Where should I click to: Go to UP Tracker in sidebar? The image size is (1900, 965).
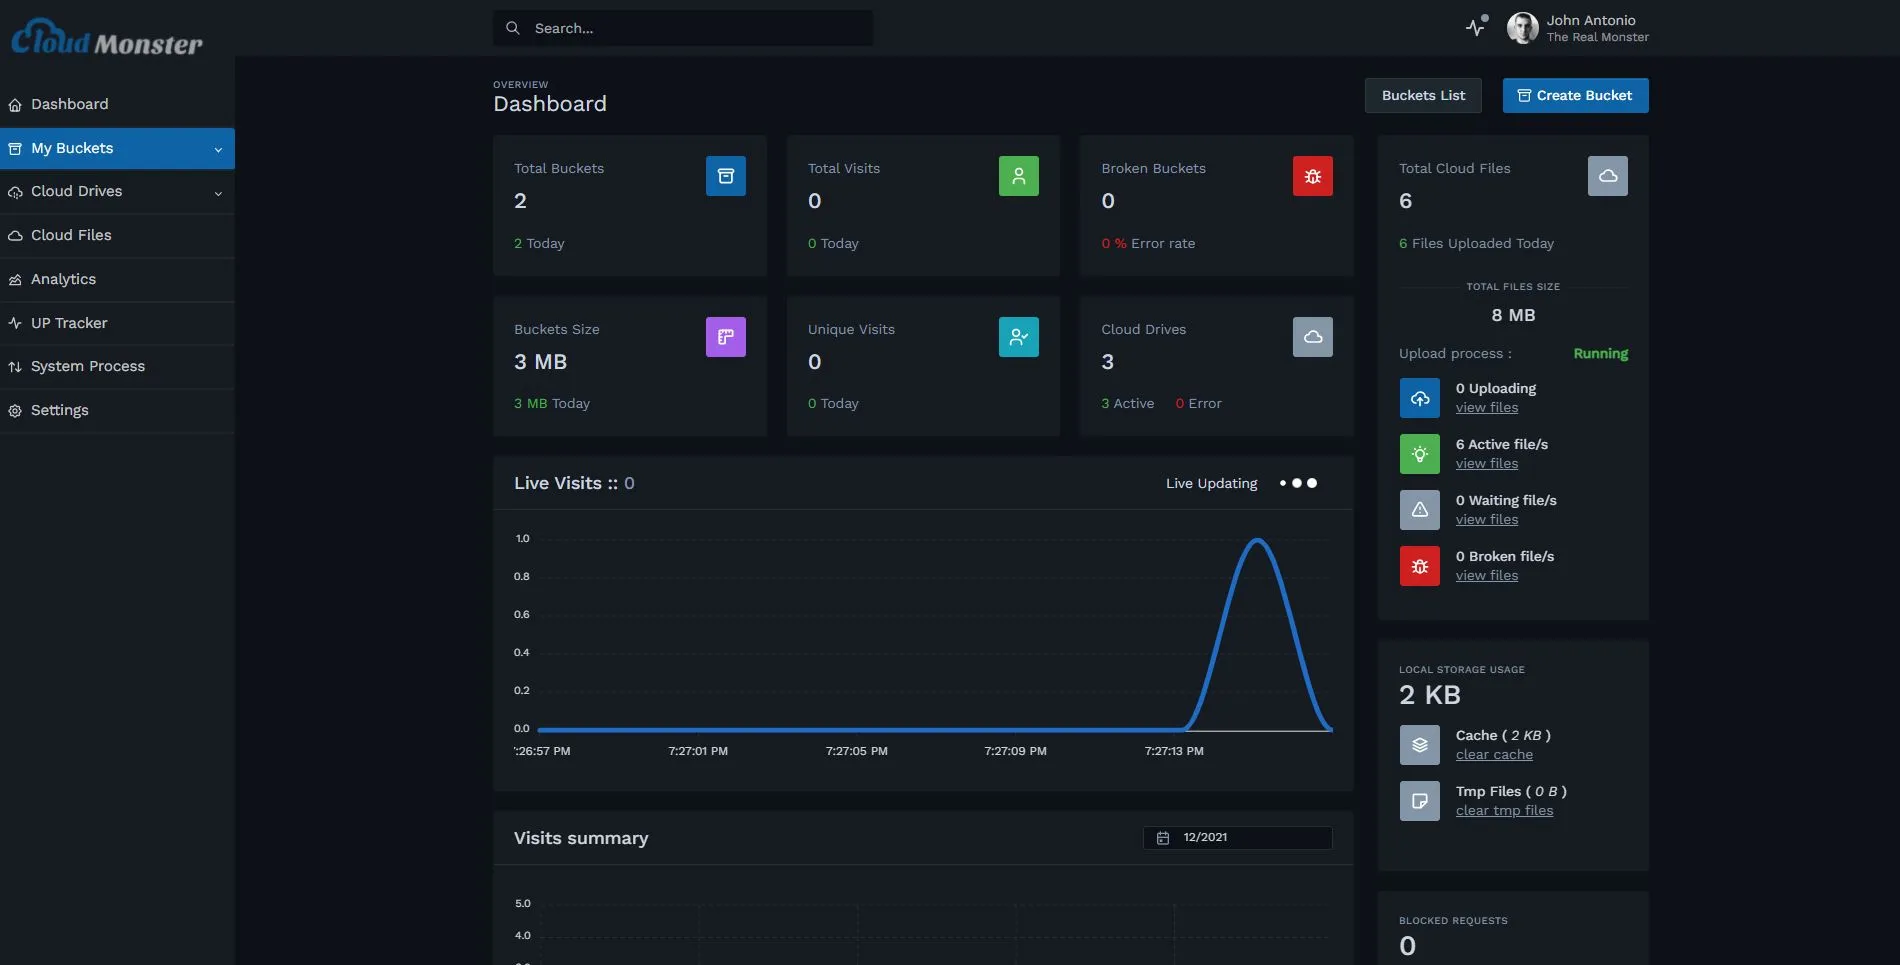(x=68, y=323)
